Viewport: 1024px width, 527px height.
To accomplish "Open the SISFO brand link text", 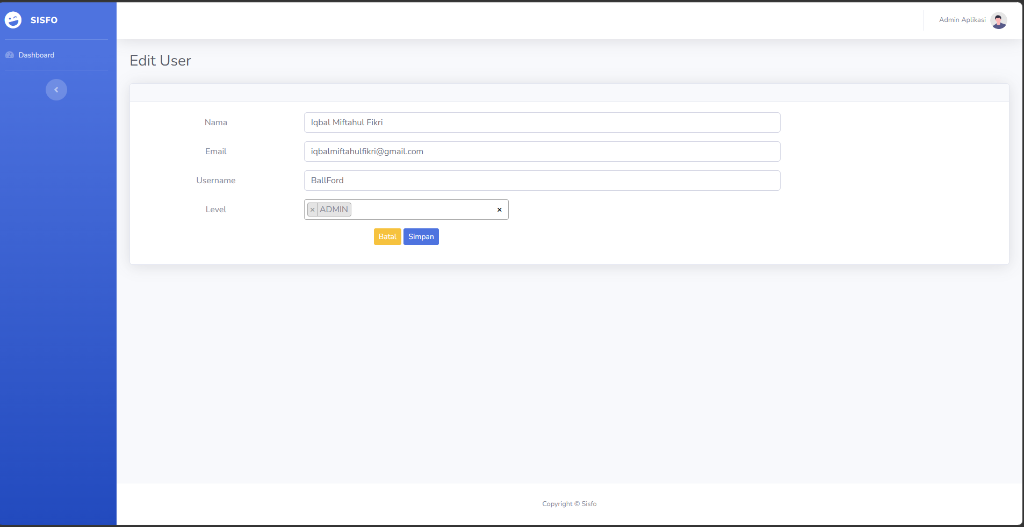I will [44, 20].
